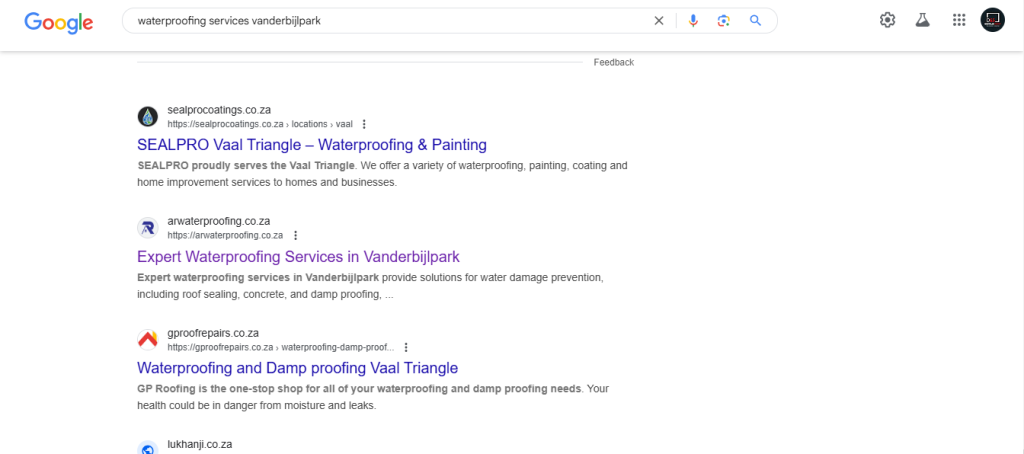Click the Feedback link
This screenshot has width=1024, height=454.
pyautogui.click(x=613, y=62)
